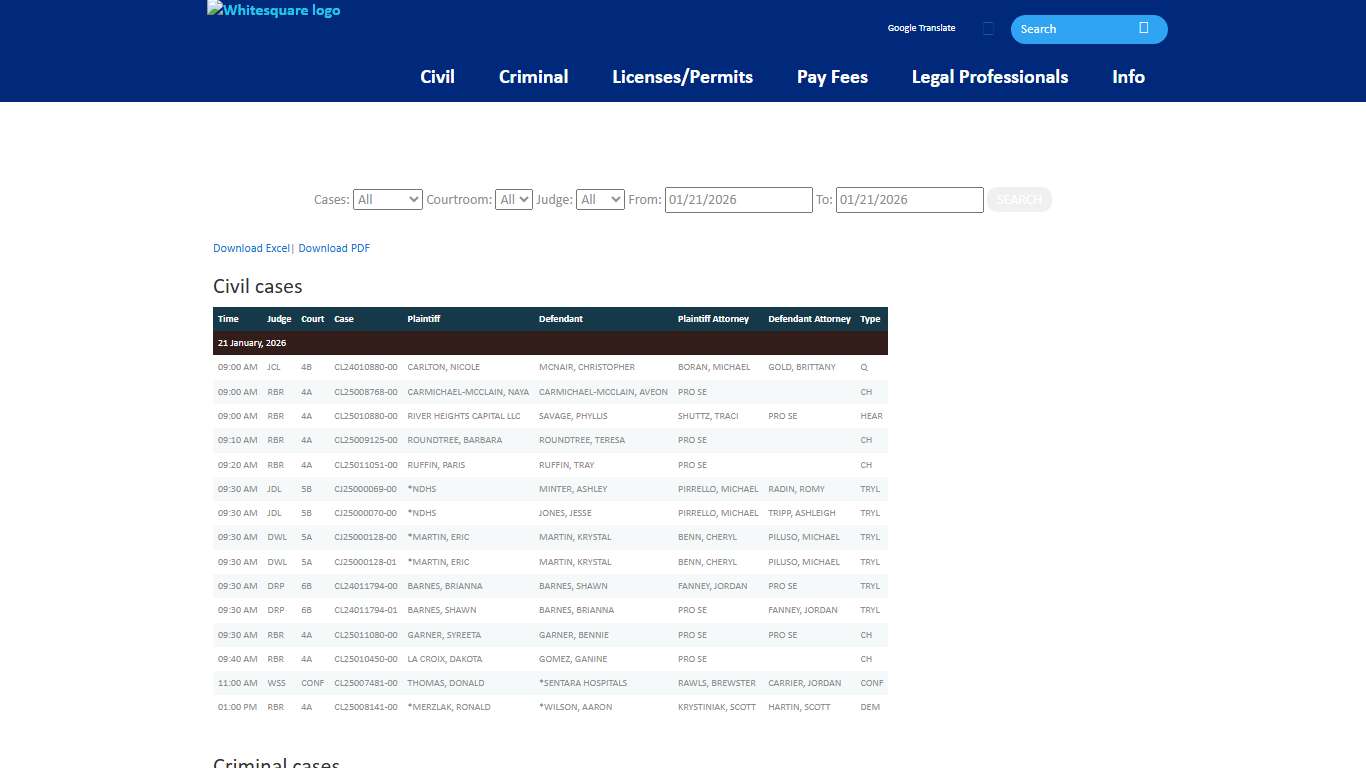Click the small icon beside Google Translate
Viewport: 1366px width, 768px height.
click(x=988, y=29)
